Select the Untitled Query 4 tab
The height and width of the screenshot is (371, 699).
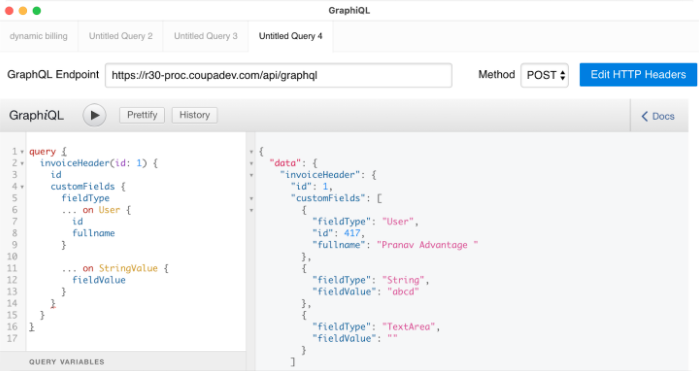291,36
